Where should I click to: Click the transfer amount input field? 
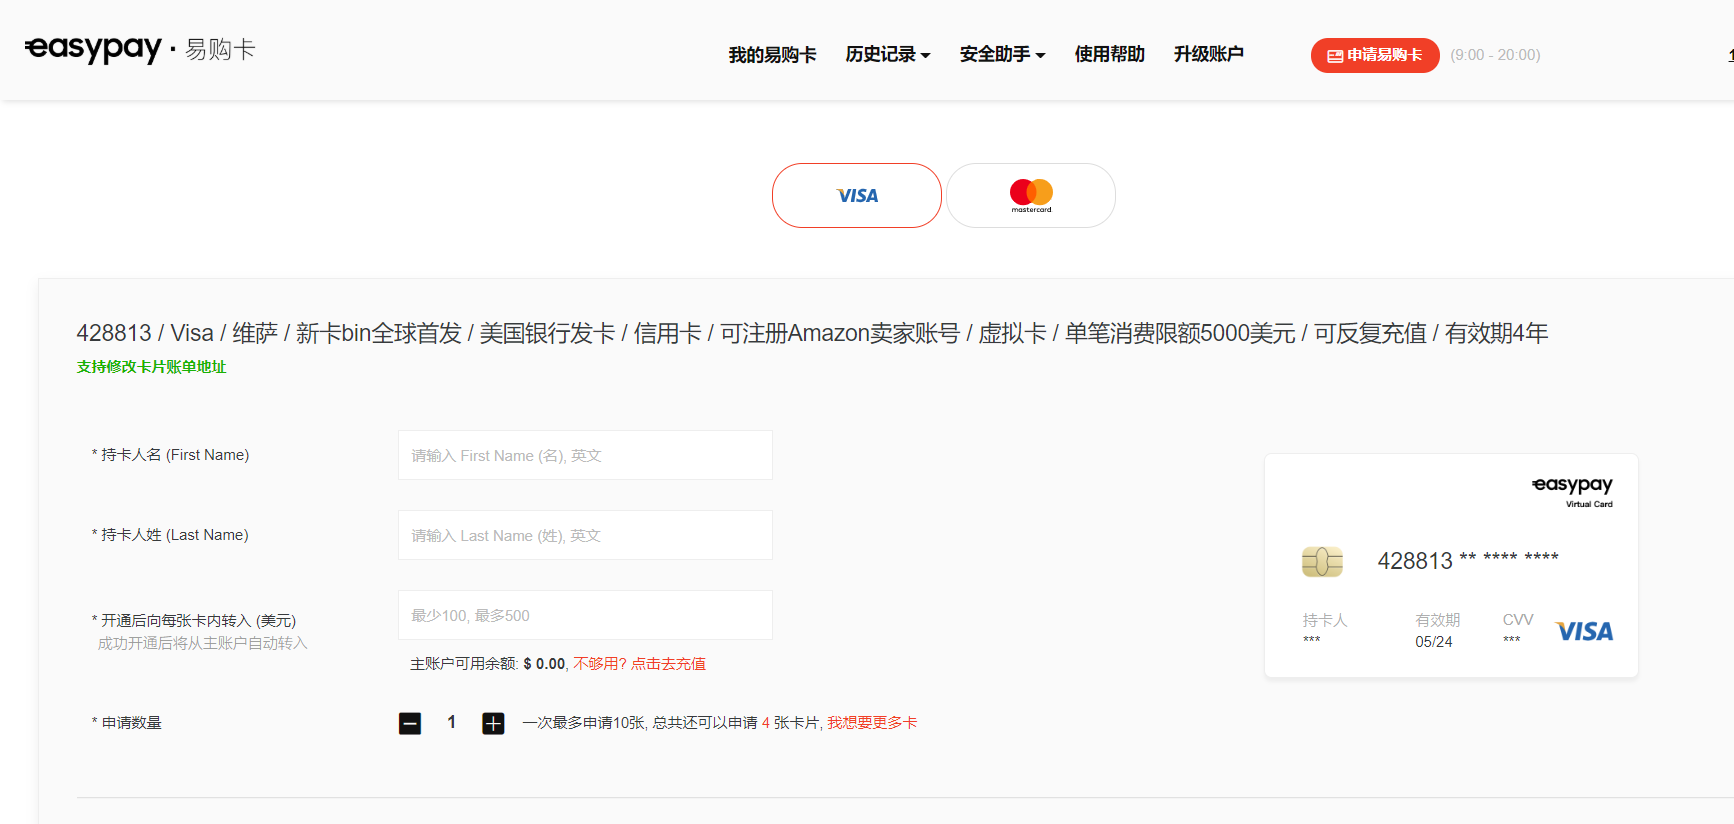[585, 615]
